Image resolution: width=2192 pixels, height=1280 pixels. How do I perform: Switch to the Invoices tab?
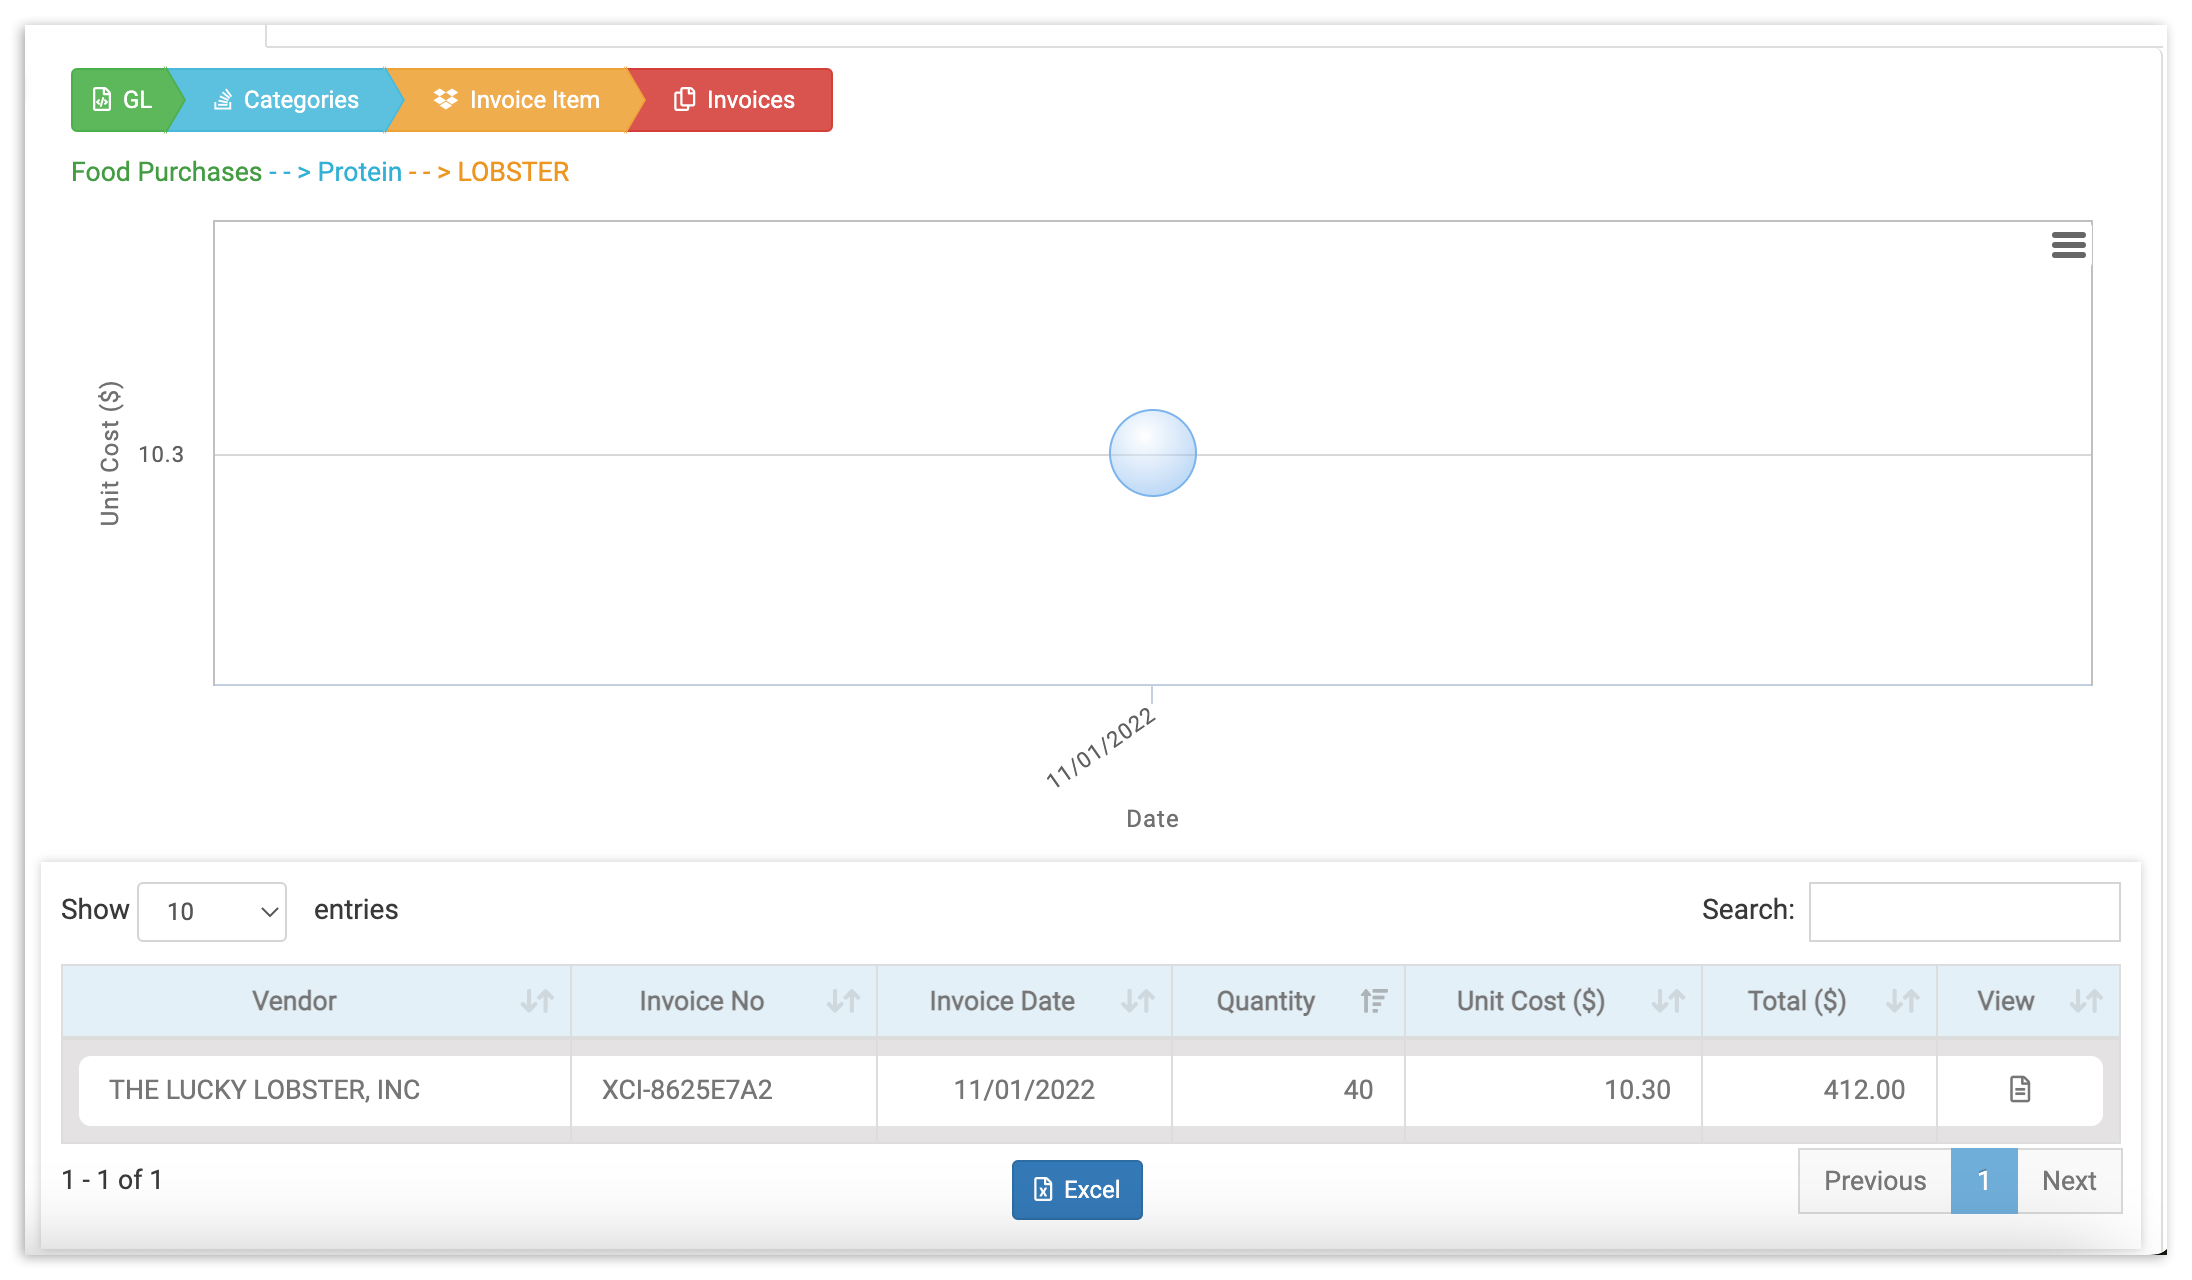click(x=749, y=99)
